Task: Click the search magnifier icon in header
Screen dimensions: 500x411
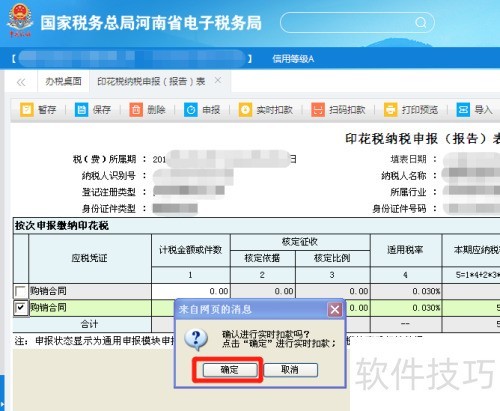Action: pyautogui.click(x=421, y=23)
